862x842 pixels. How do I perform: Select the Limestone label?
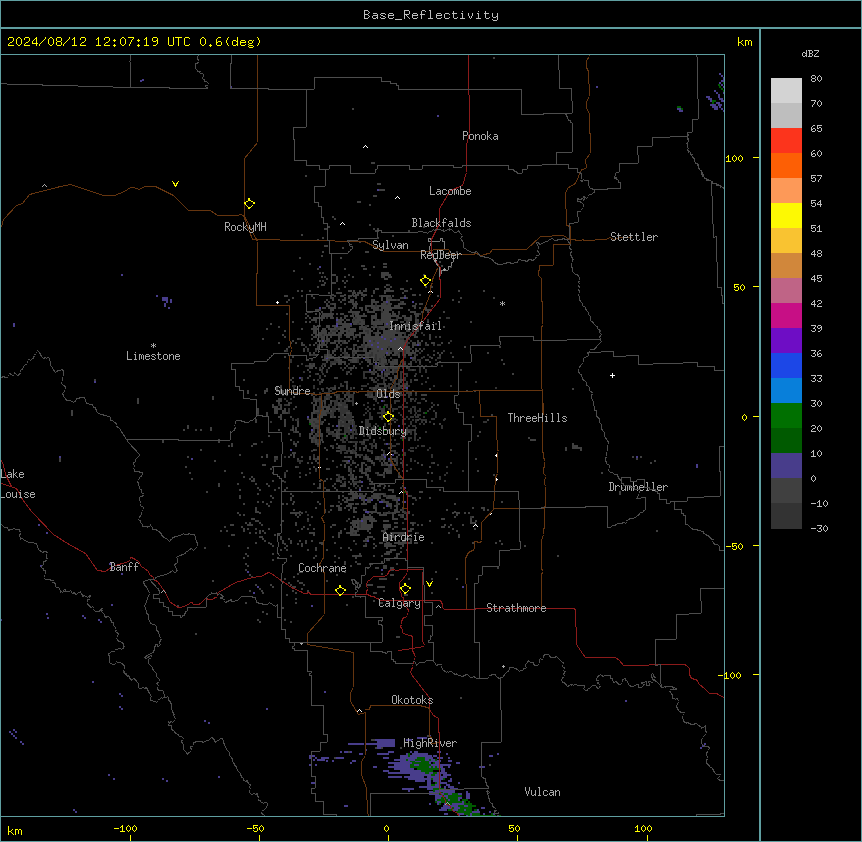153,356
